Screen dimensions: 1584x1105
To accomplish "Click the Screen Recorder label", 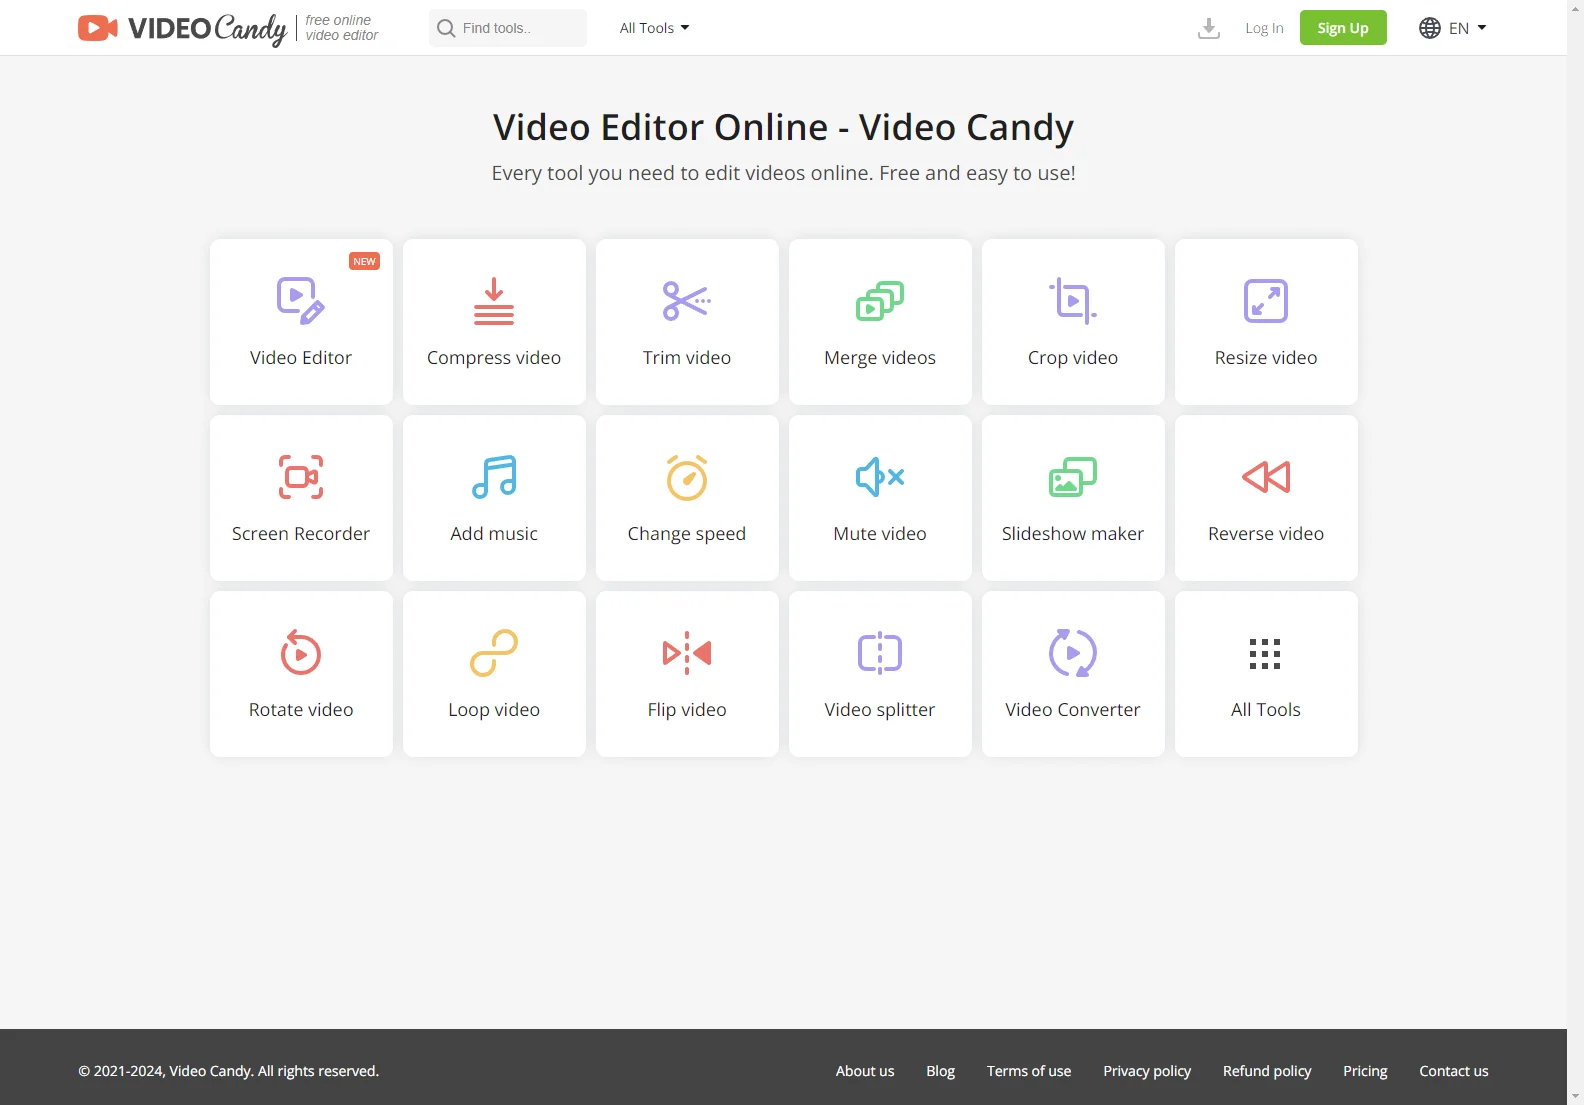I will tap(301, 534).
